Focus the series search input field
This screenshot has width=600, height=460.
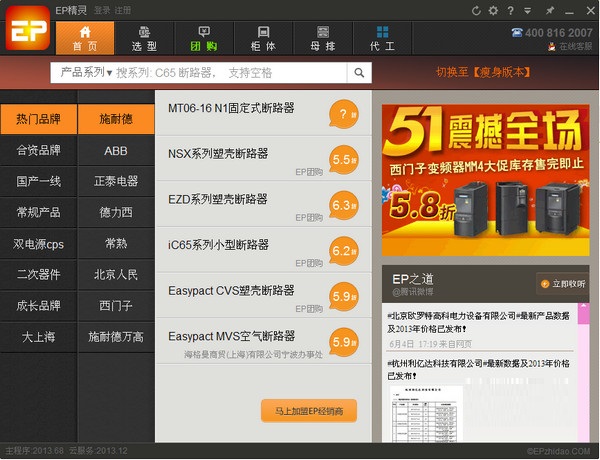pyautogui.click(x=231, y=72)
